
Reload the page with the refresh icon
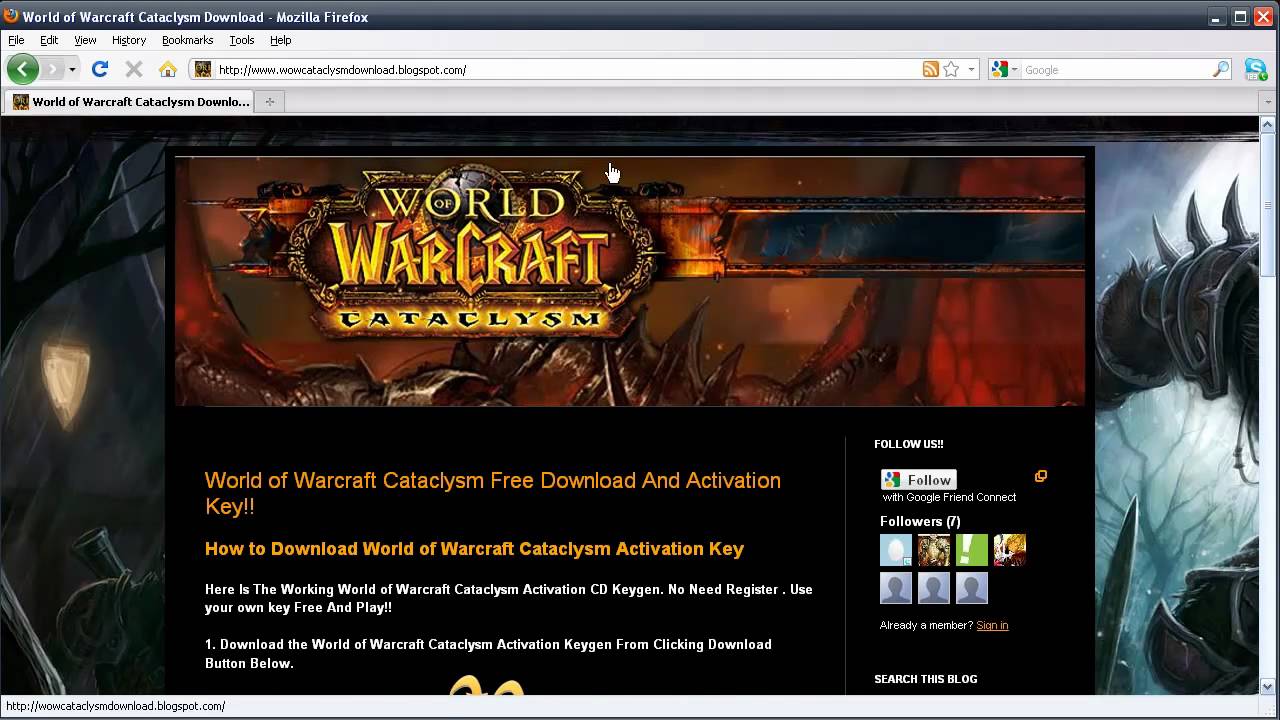tap(99, 69)
